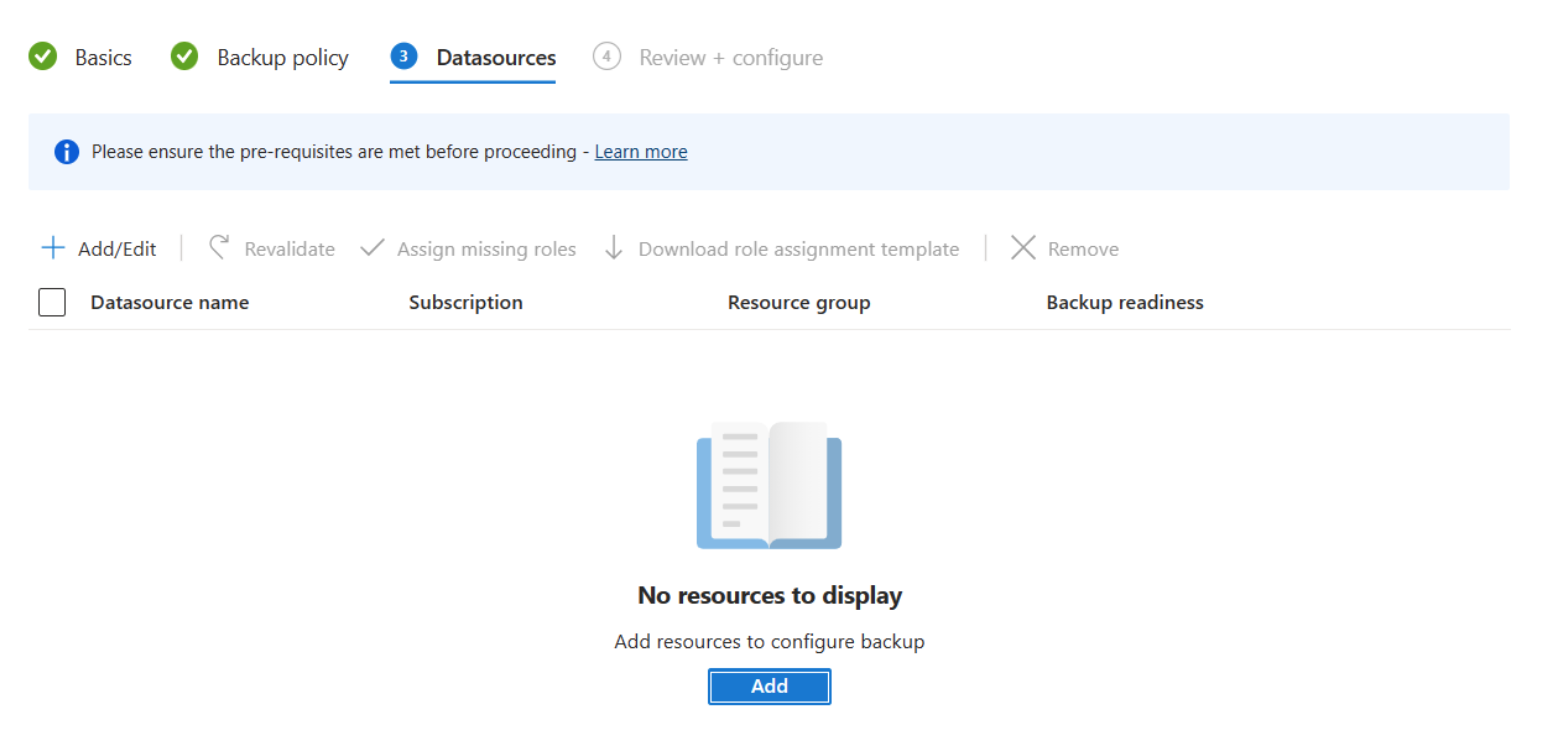Open the Learn more link
This screenshot has height=747, width=1560.
coord(641,152)
